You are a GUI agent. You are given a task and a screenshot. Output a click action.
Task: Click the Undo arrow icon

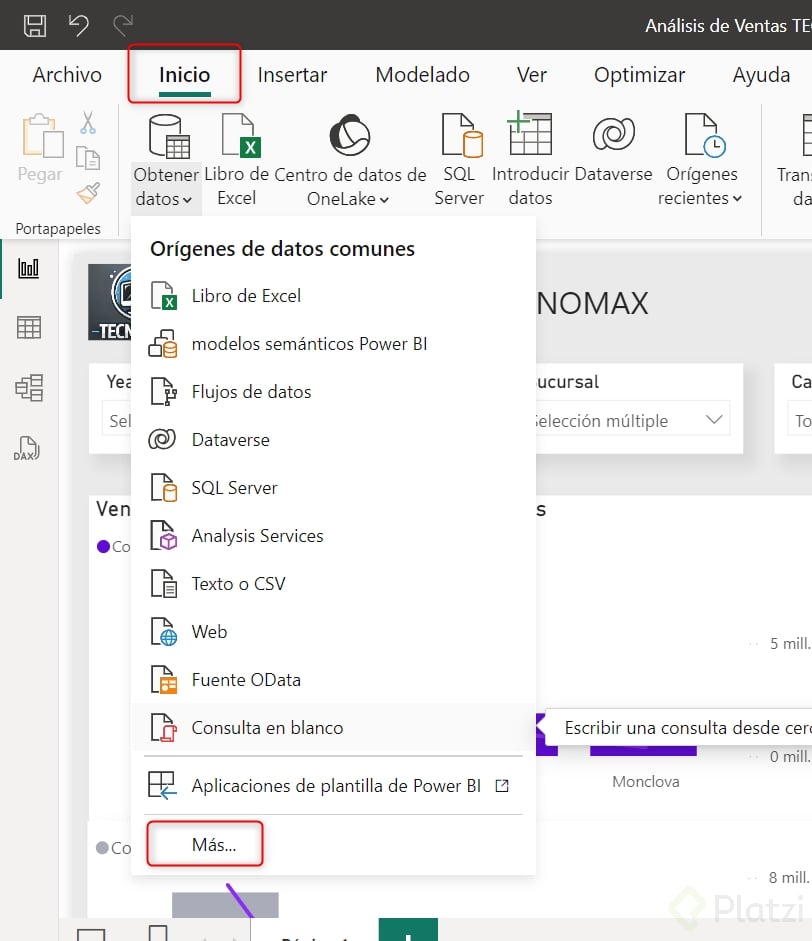(x=79, y=25)
